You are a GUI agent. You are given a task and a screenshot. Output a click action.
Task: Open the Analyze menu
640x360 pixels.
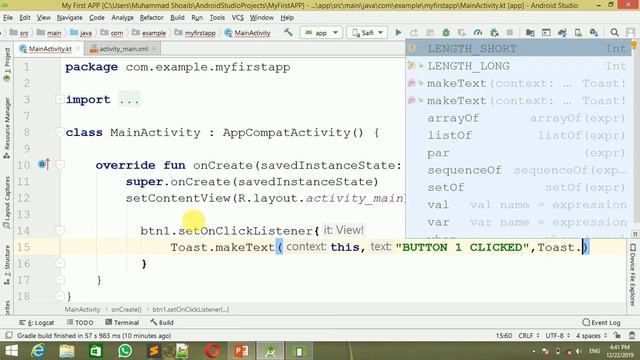point(122,18)
